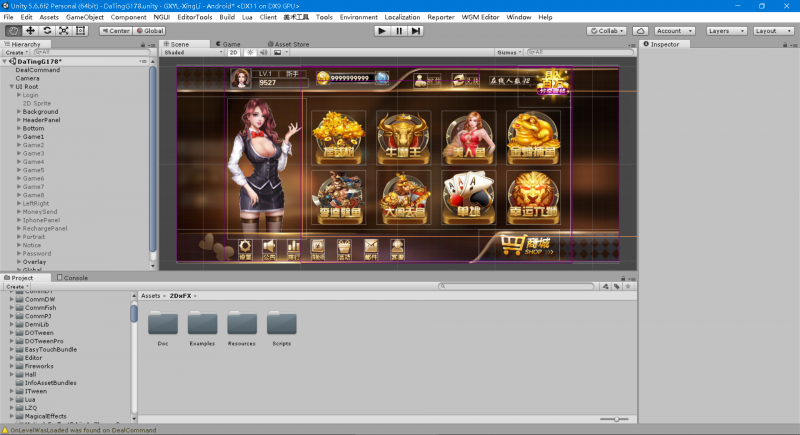Toggle the Center pivot button
The image size is (800, 435).
click(115, 31)
